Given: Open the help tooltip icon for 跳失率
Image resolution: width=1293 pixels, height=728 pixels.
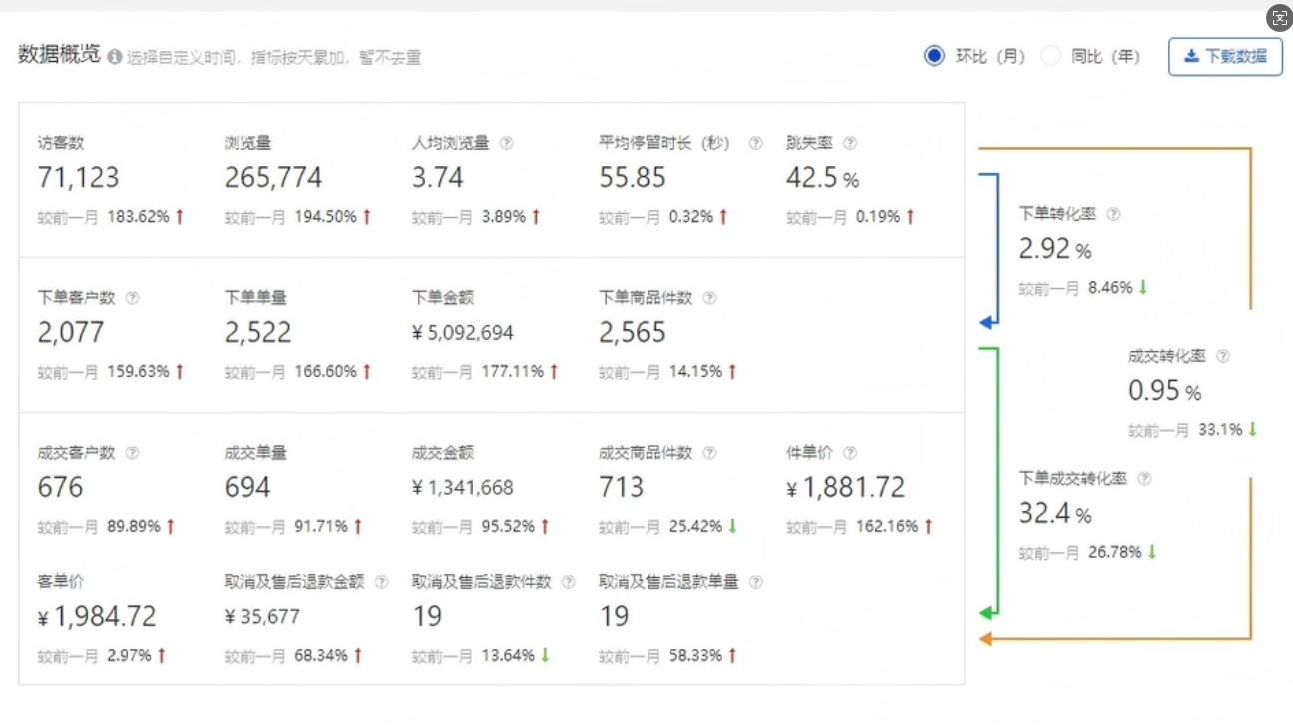Looking at the screenshot, I should pos(849,143).
